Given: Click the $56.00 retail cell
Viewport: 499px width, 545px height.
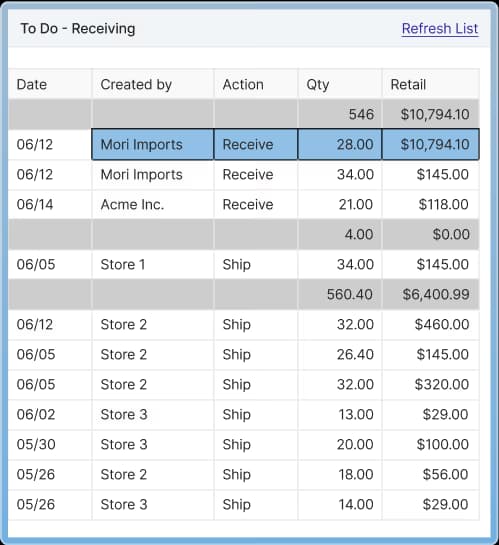Looking at the screenshot, I should coord(431,474).
